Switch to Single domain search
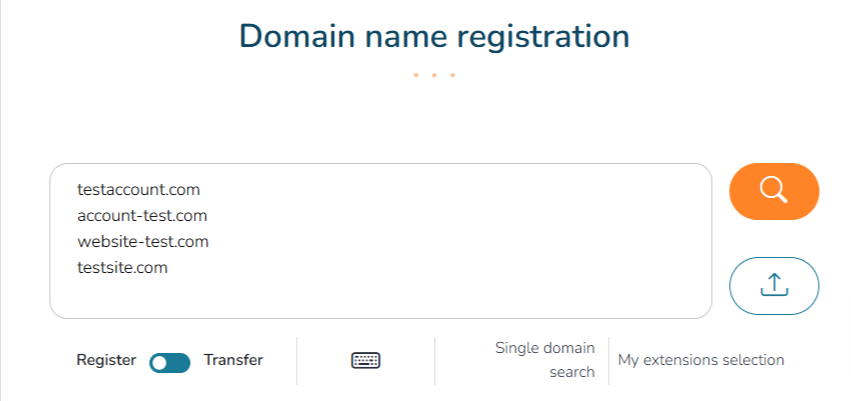851x401 pixels. (x=545, y=360)
